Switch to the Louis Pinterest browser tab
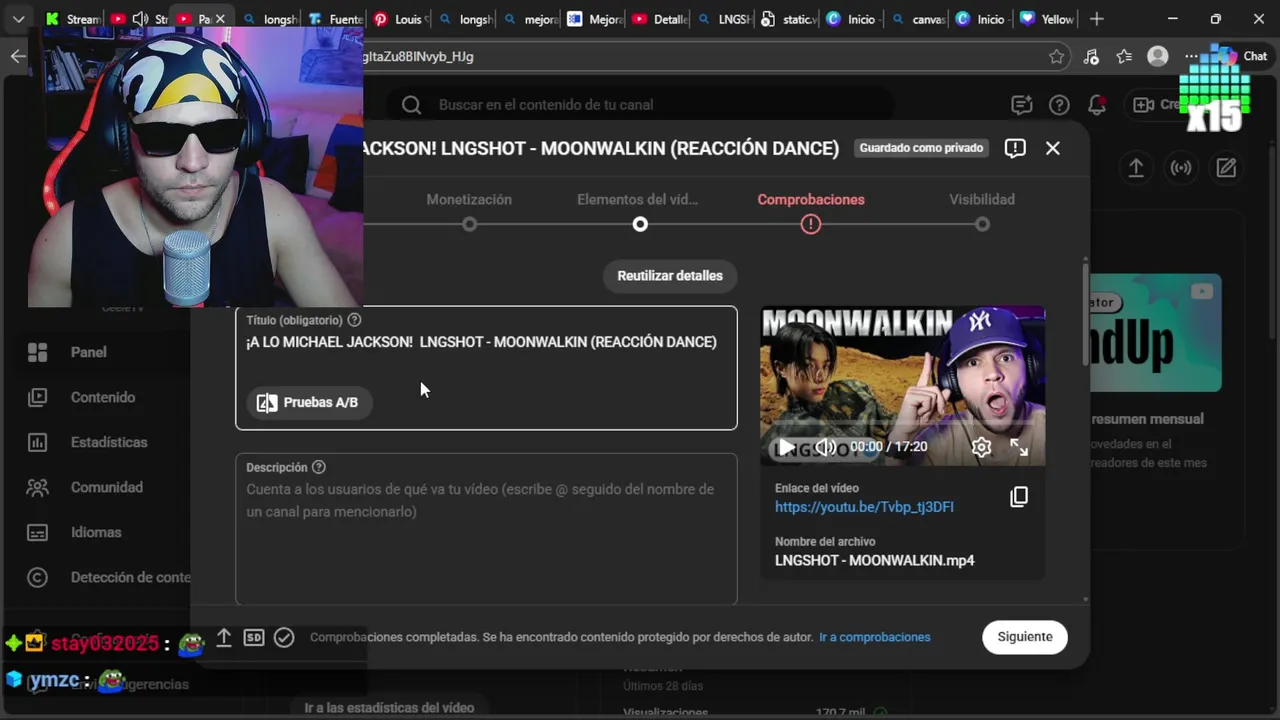This screenshot has height=720, width=1280. tap(400, 19)
